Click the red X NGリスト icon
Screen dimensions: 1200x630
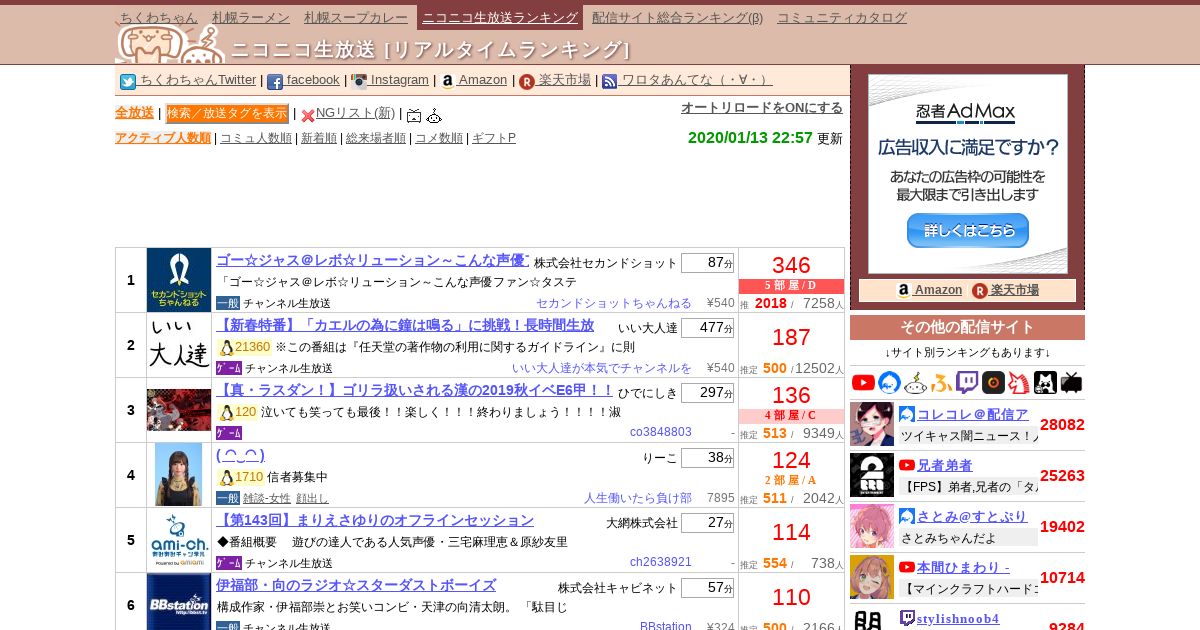(x=308, y=115)
